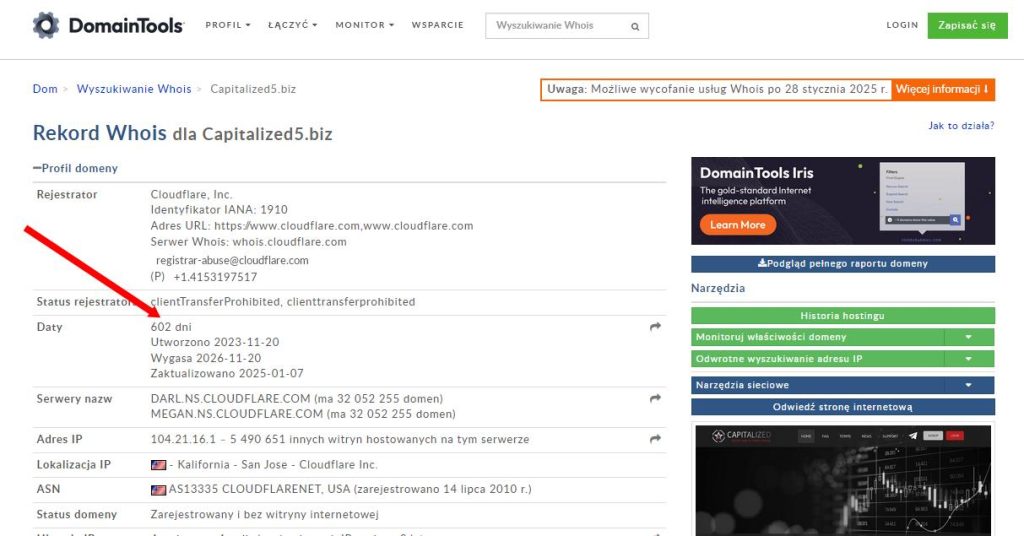Click the orange Więcej informacji button
Screen dimensions: 1024x536
[942, 89]
